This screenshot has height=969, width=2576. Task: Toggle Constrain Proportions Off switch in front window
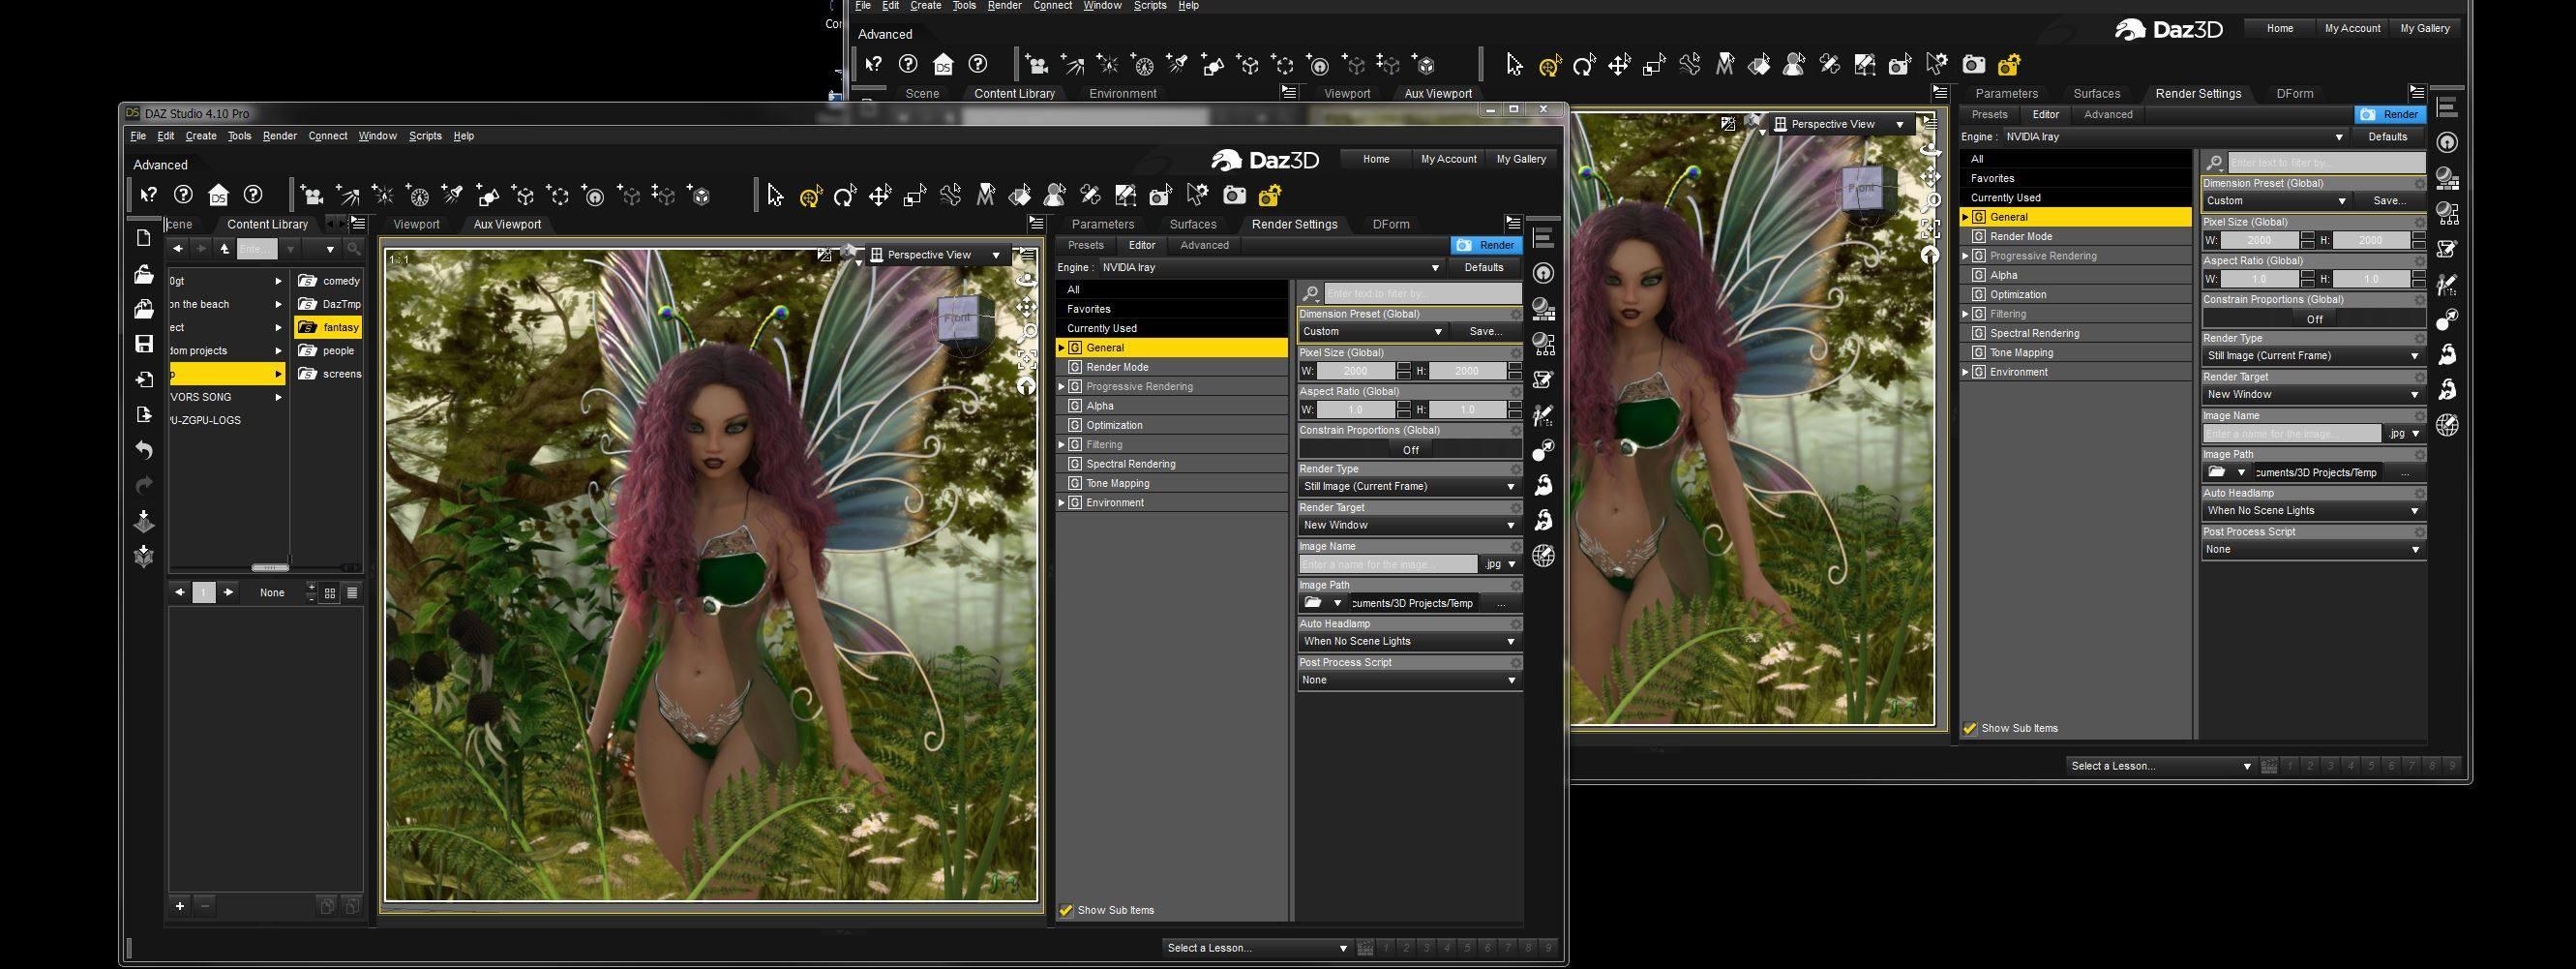coord(1409,450)
